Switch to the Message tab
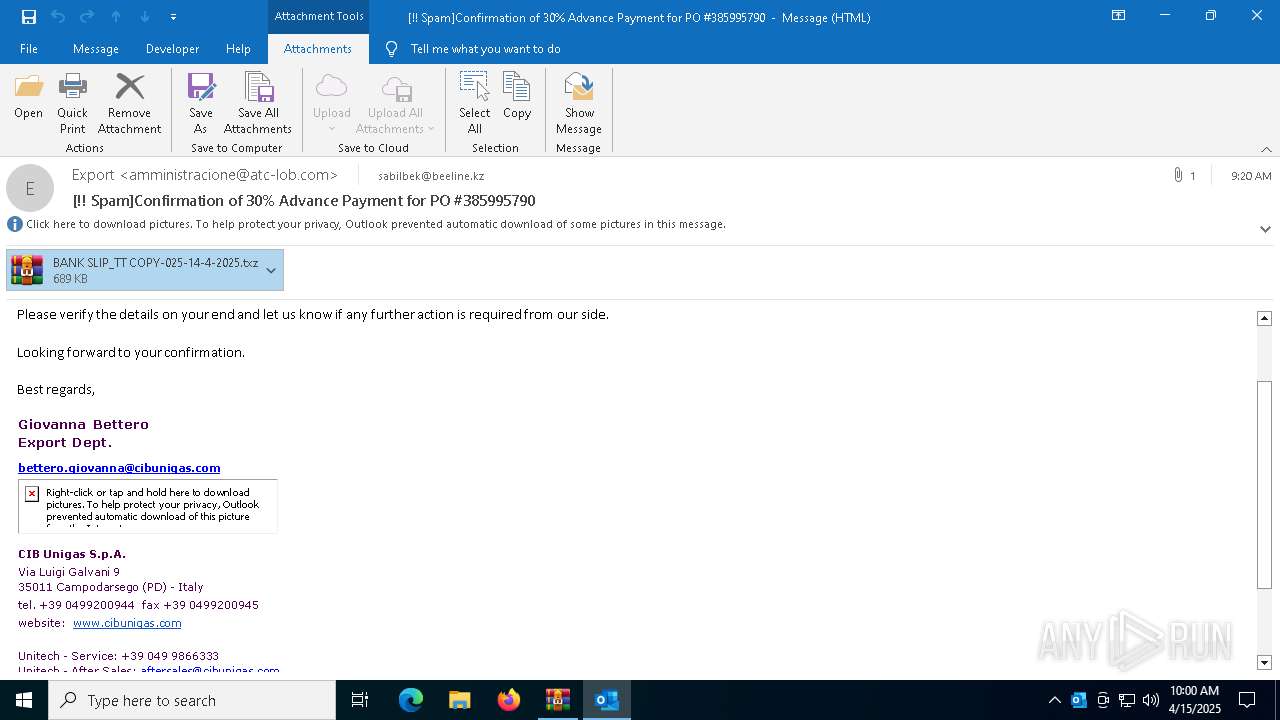 pos(96,49)
